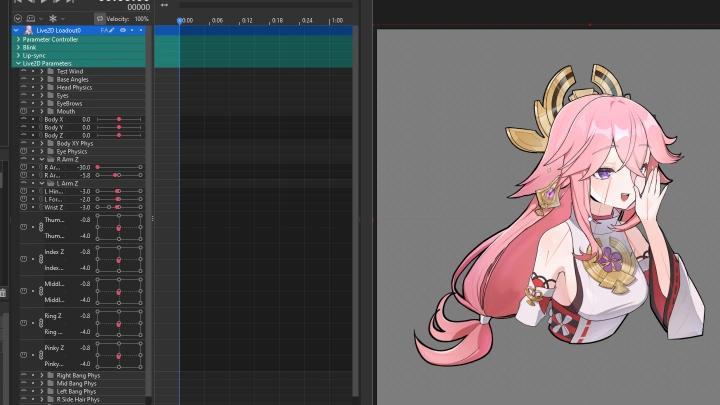
Task: Click the 1:00 mark on timeline ruler
Action: coord(337,21)
